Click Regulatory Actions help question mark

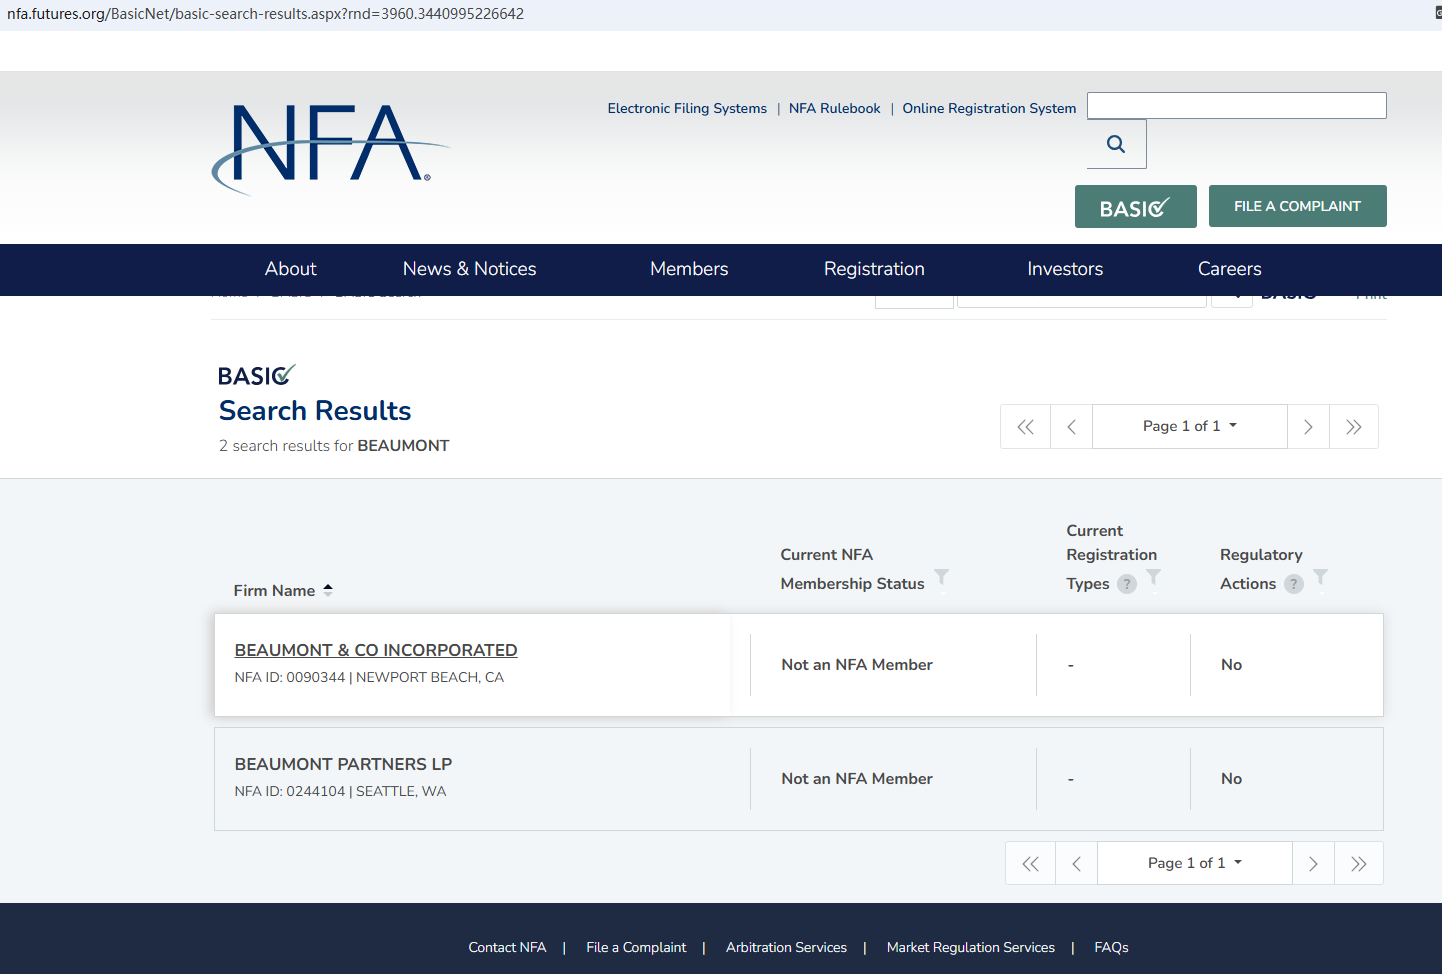pos(1294,584)
